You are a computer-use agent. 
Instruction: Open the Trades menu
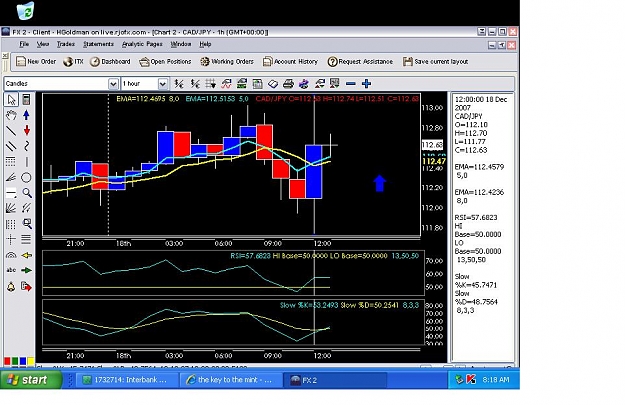[66, 44]
